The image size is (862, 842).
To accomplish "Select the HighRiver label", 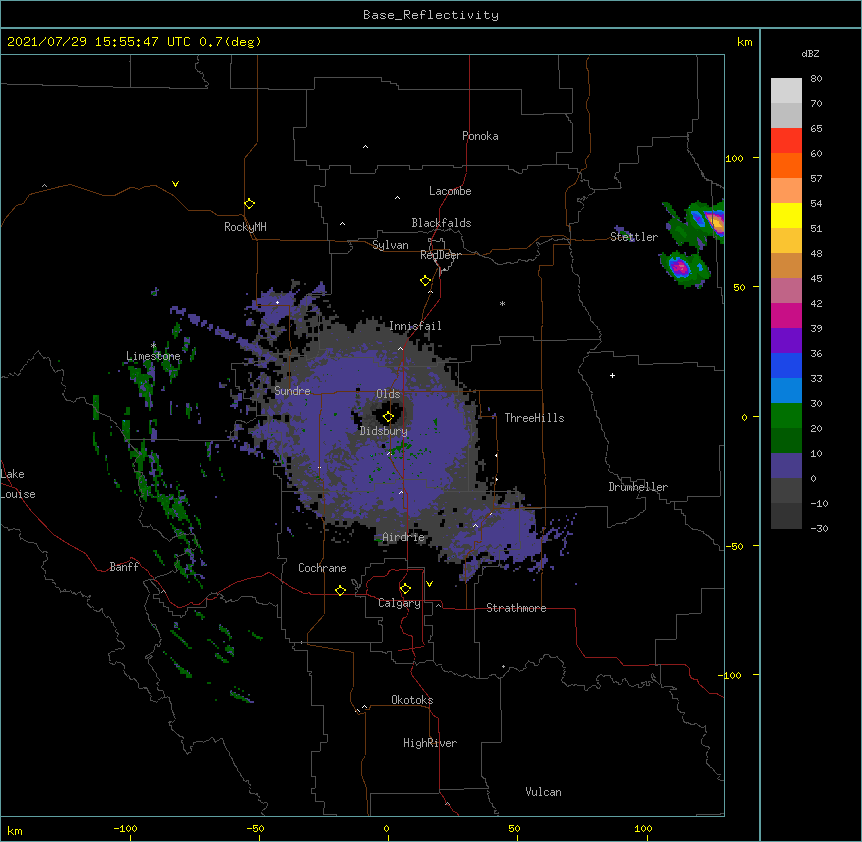I will [429, 743].
